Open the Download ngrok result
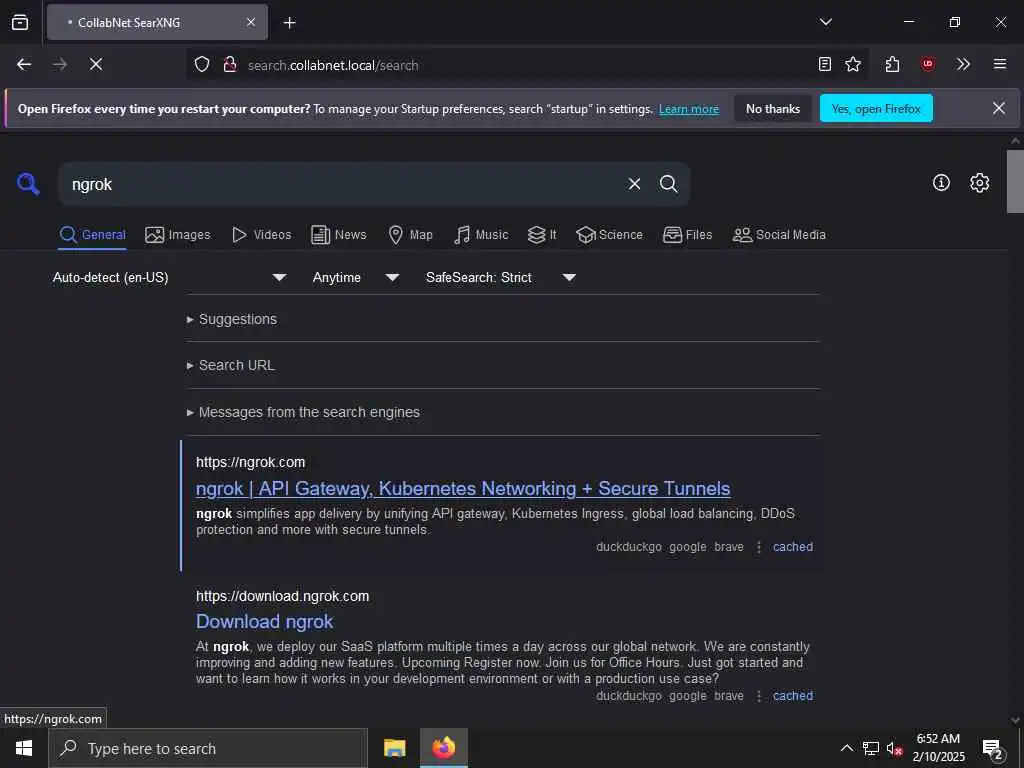Viewport: 1024px width, 768px height. tap(264, 622)
